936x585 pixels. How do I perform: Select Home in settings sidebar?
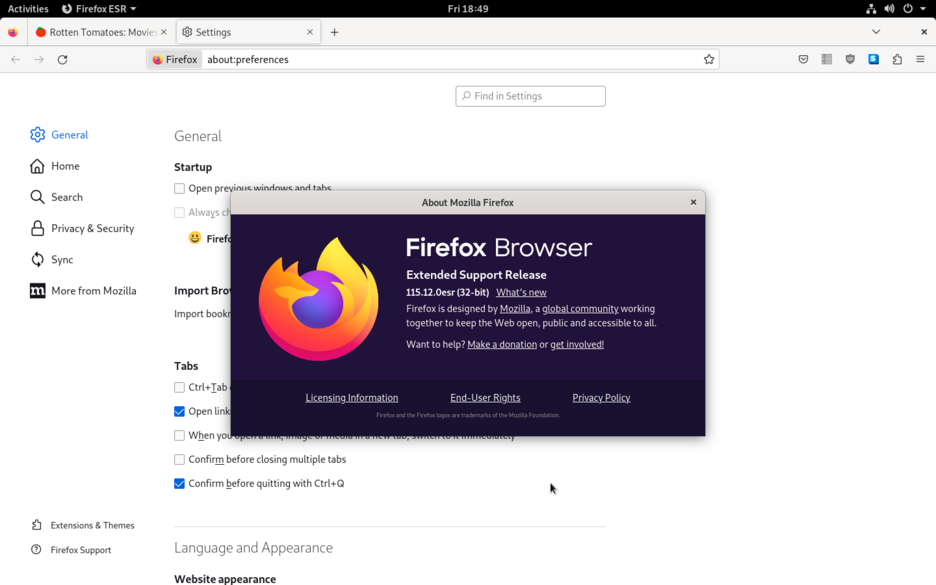(65, 166)
